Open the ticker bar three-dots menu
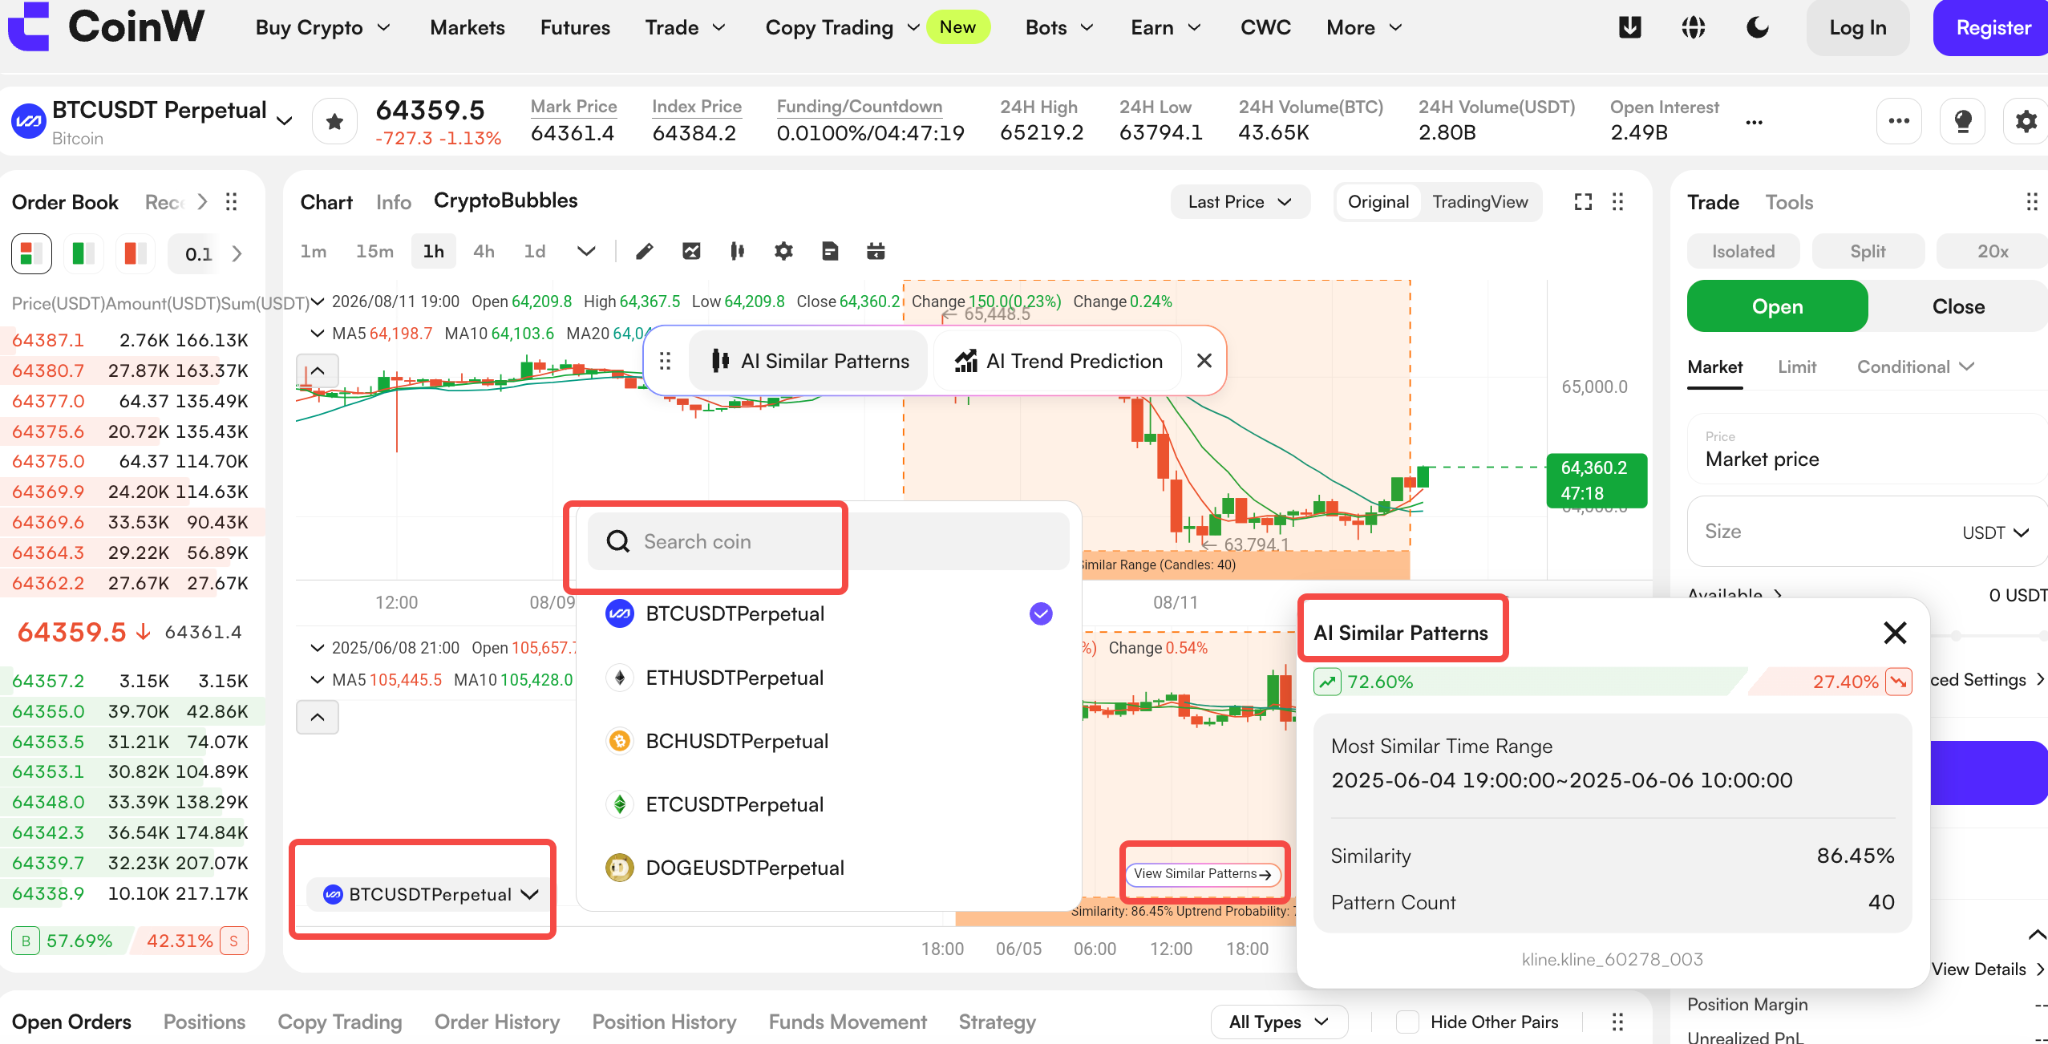 [1899, 122]
